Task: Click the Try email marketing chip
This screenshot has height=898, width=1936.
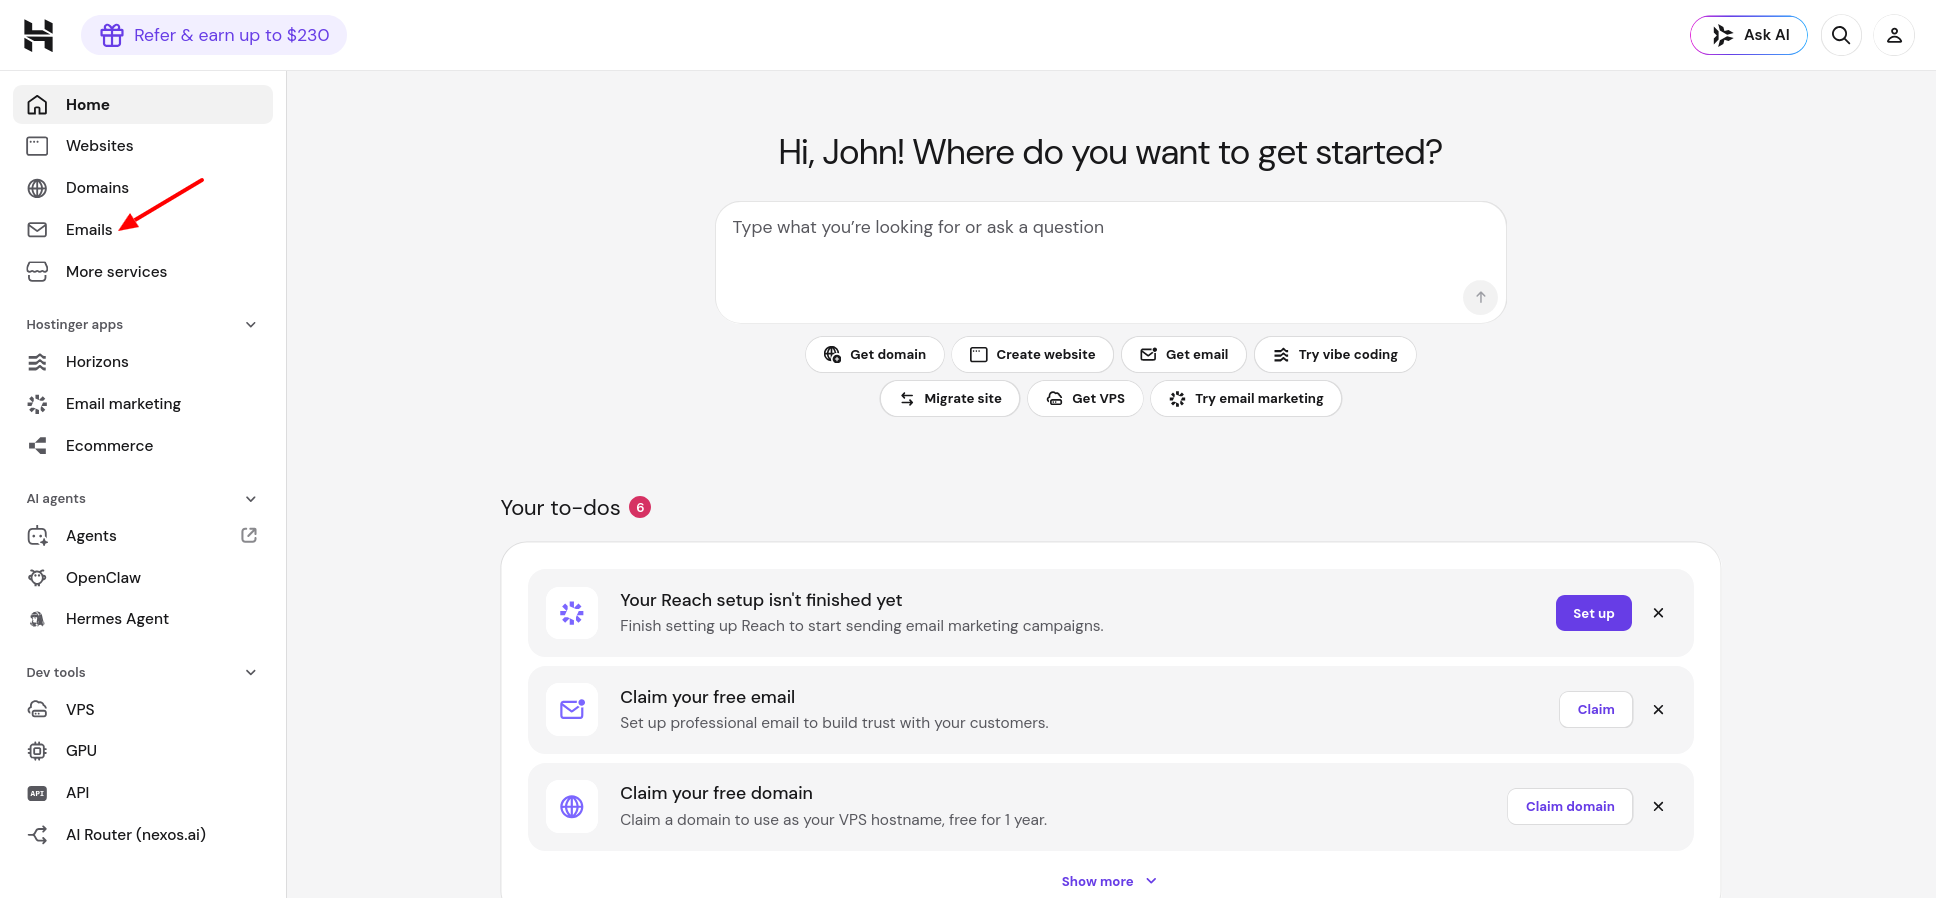Action: click(1246, 399)
